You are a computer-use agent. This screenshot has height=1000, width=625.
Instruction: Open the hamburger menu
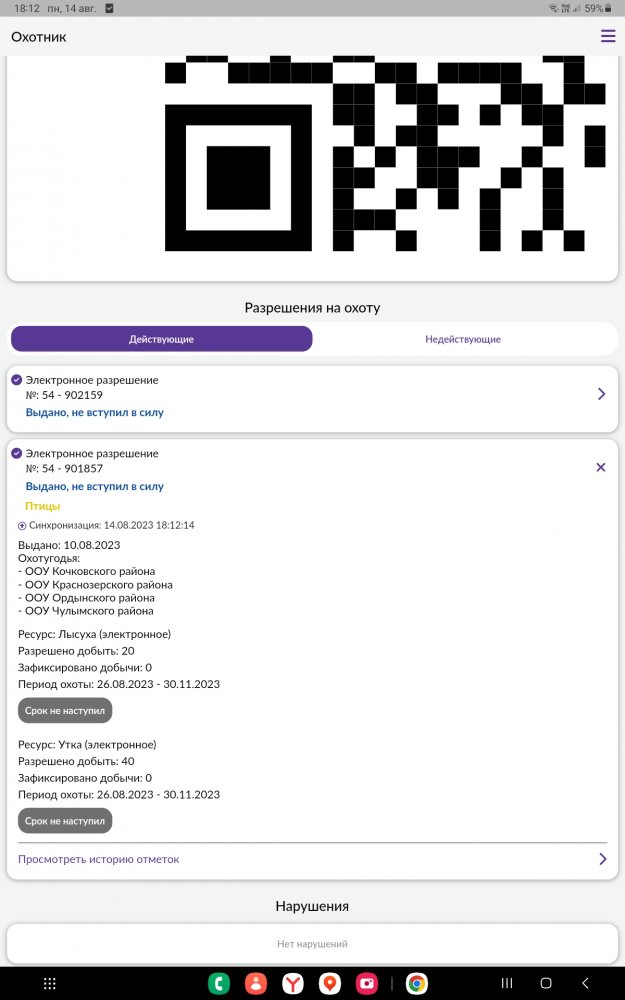[608, 37]
